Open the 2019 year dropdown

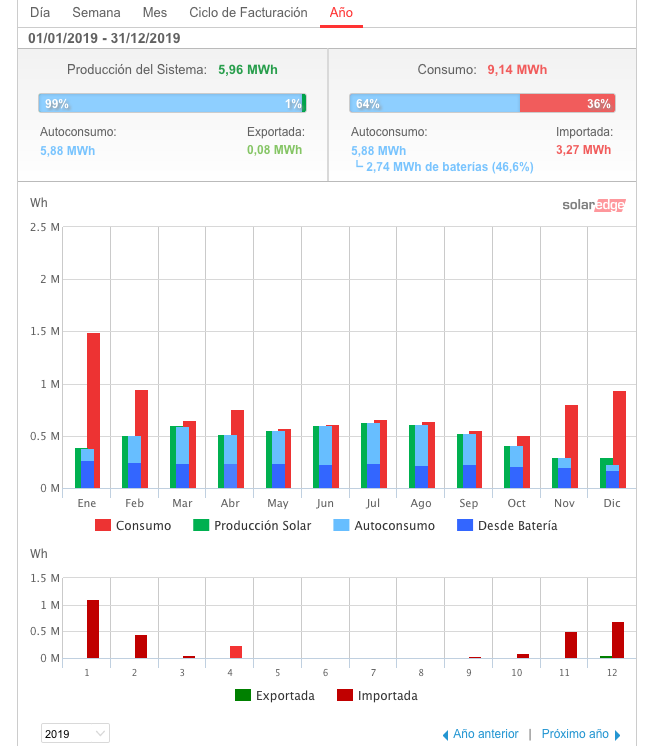pyautogui.click(x=75, y=733)
